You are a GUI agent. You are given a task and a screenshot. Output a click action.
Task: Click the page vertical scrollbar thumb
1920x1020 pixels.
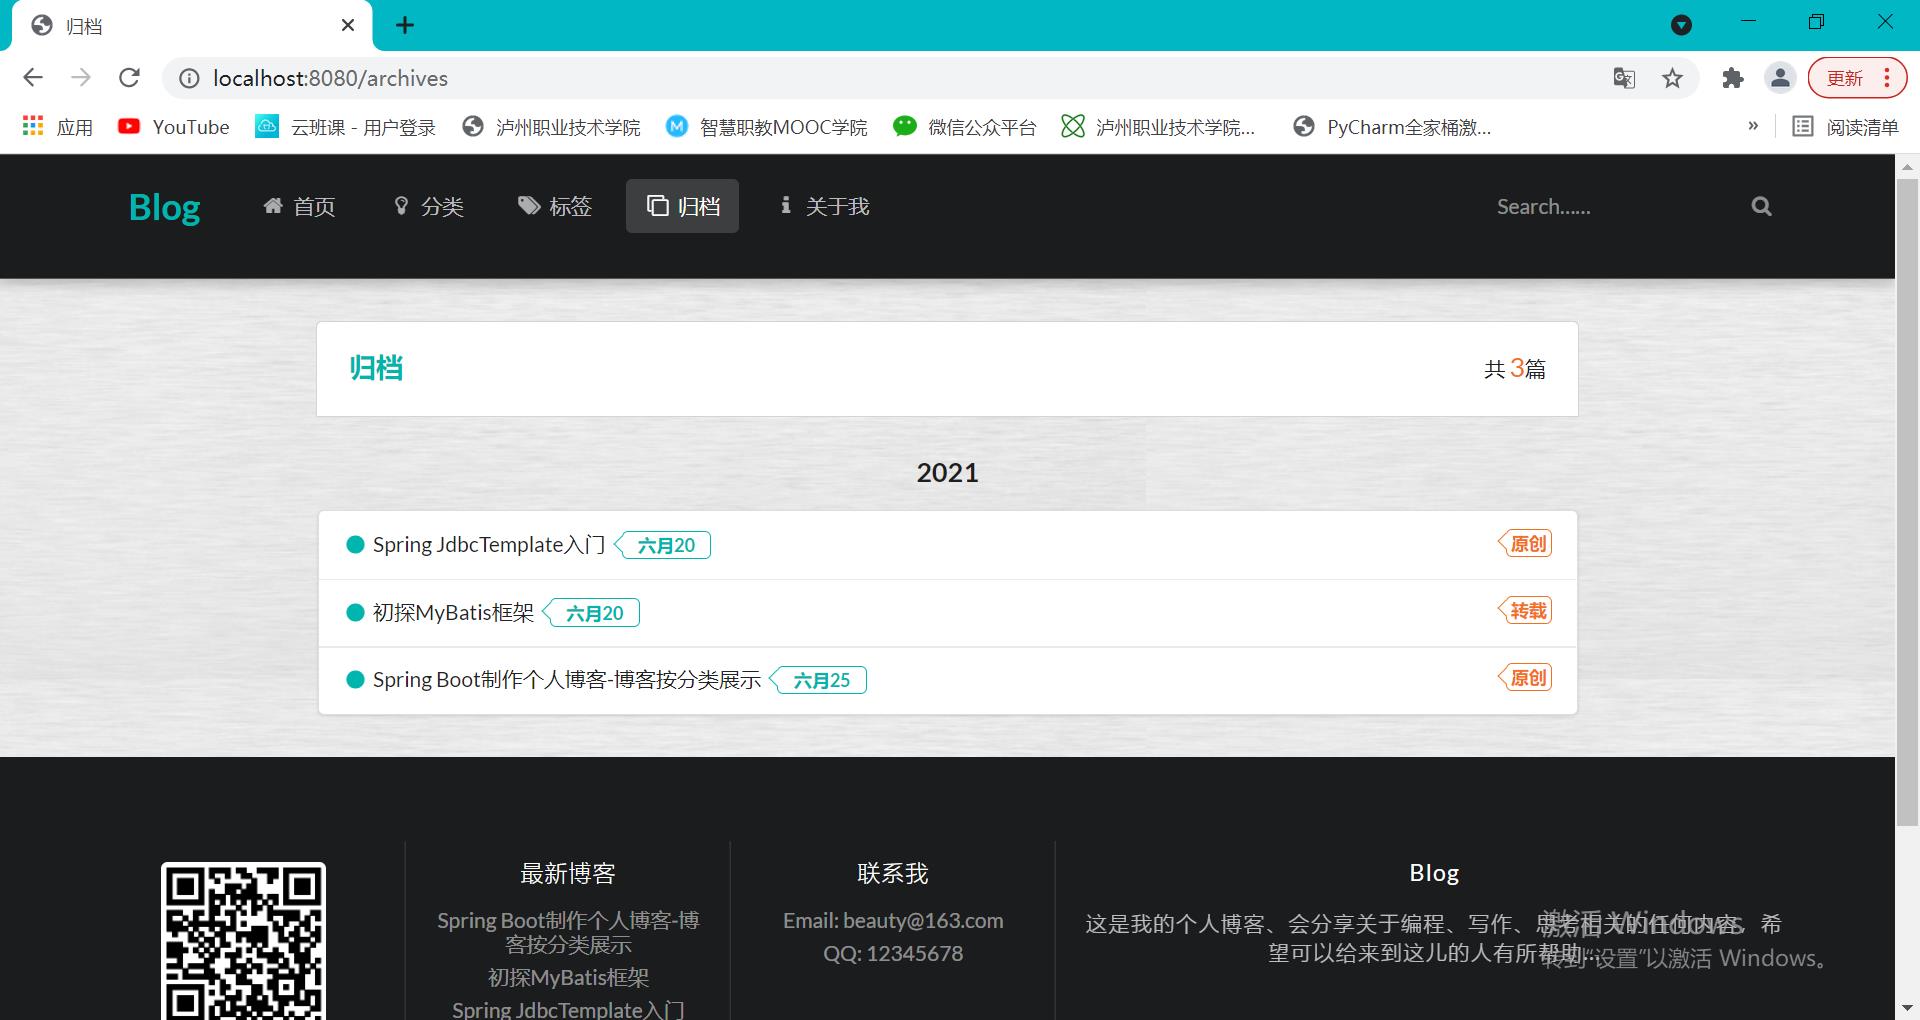[x=1907, y=500]
